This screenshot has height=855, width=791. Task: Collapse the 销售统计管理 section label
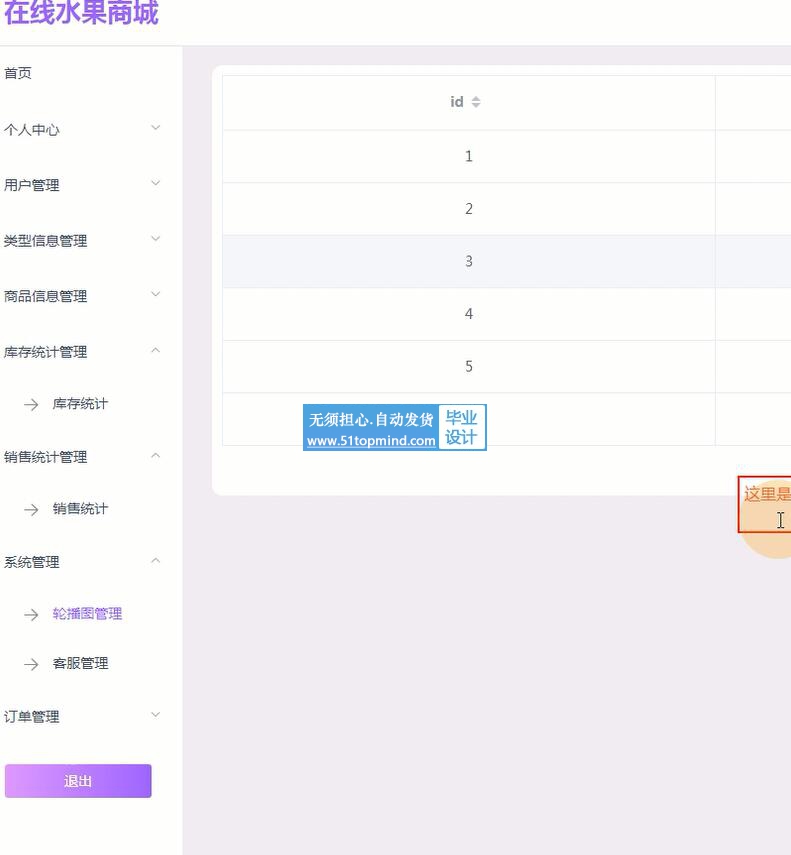click(45, 457)
